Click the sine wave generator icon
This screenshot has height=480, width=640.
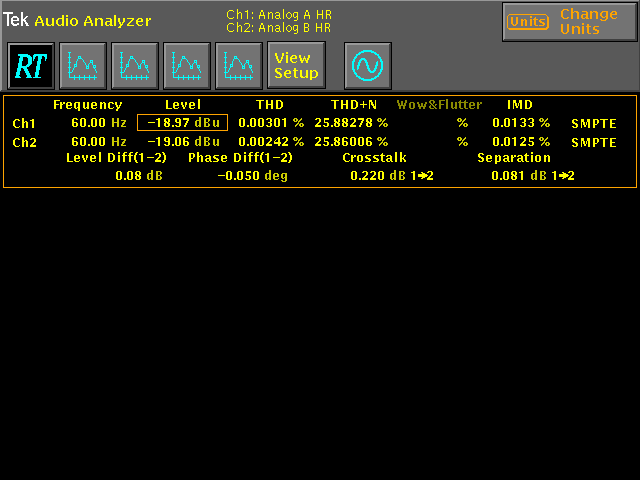368,66
